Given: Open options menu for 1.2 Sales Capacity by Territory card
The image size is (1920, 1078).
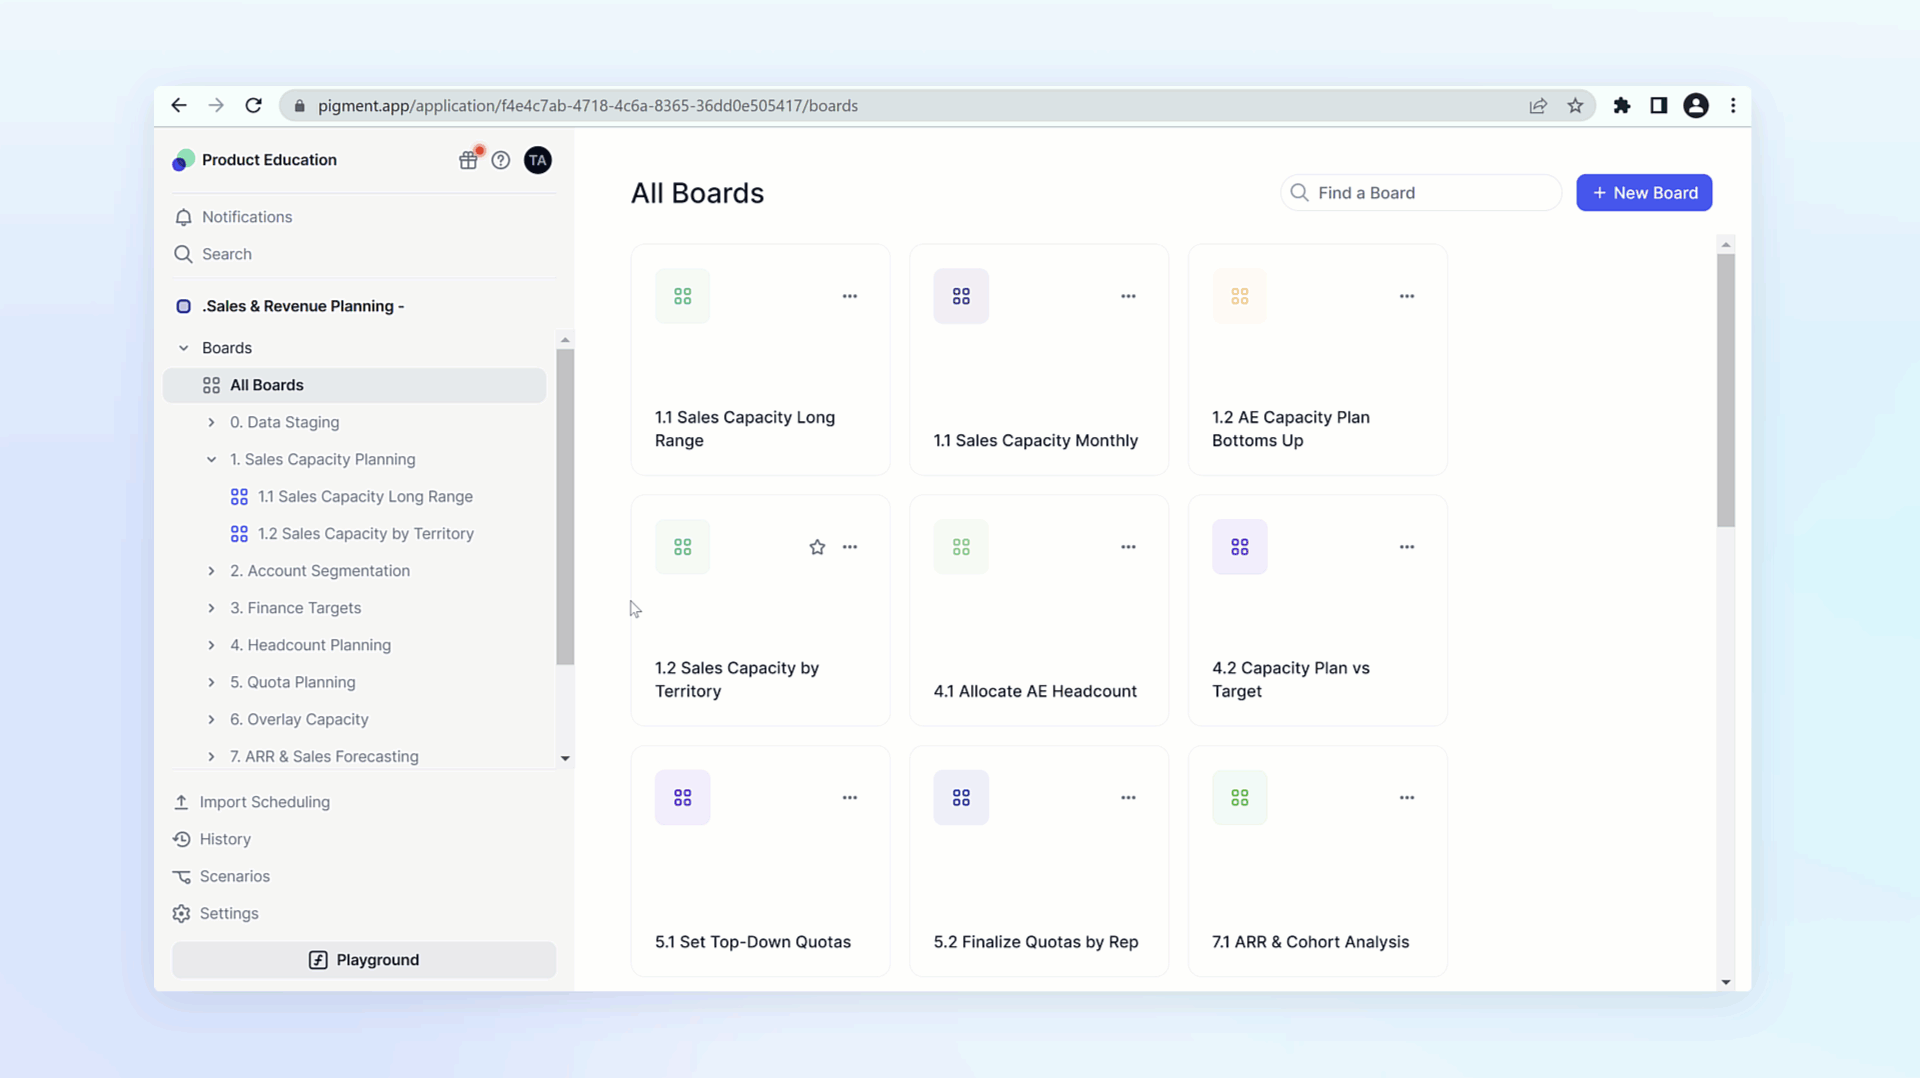Looking at the screenshot, I should click(x=850, y=547).
